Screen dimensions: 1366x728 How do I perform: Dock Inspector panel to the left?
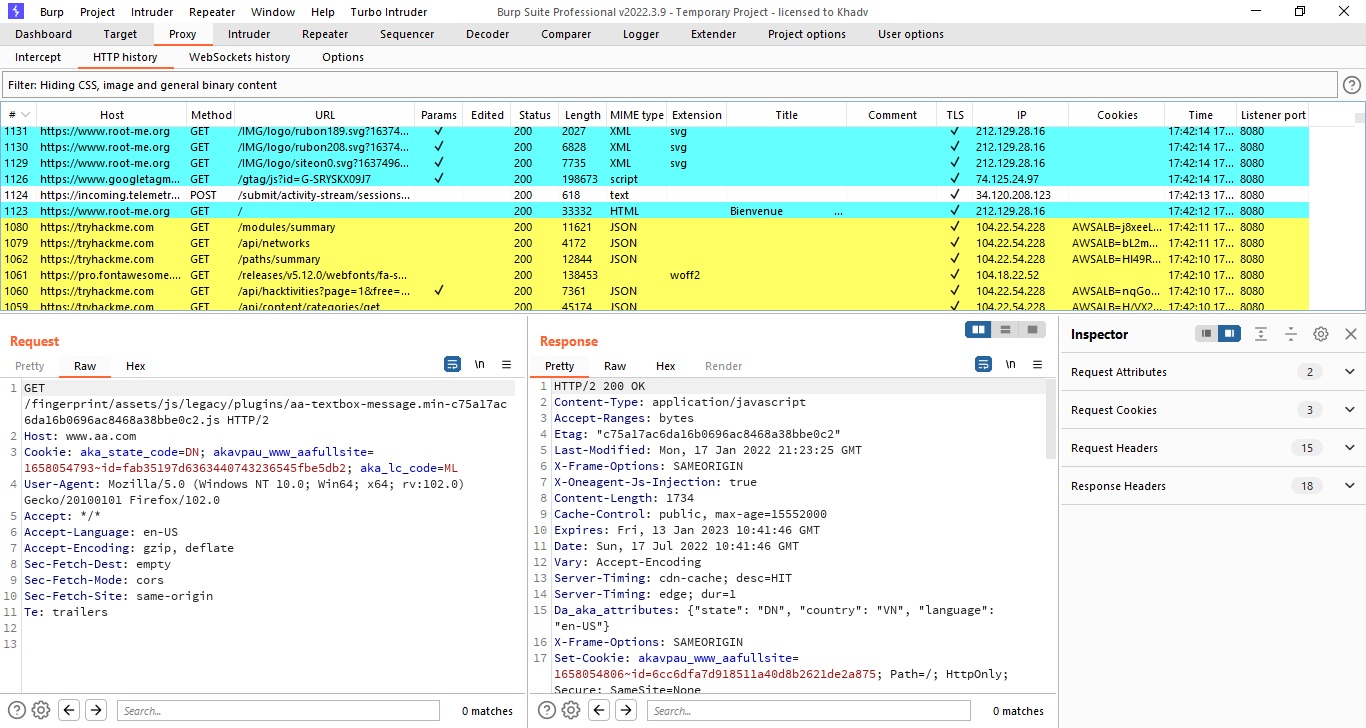pos(1207,334)
